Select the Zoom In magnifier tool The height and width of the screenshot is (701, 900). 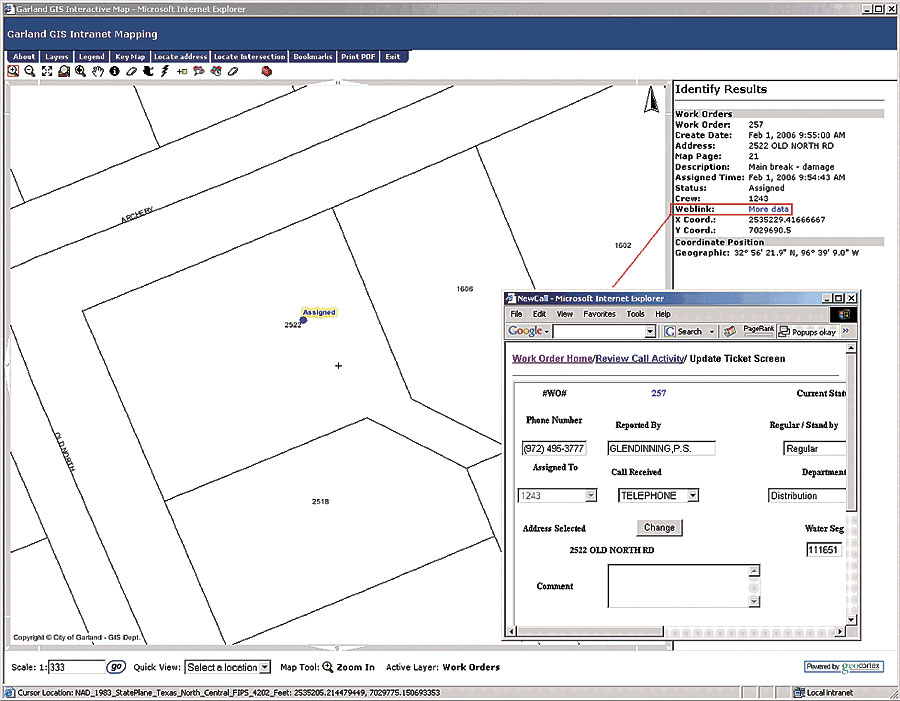(14, 72)
